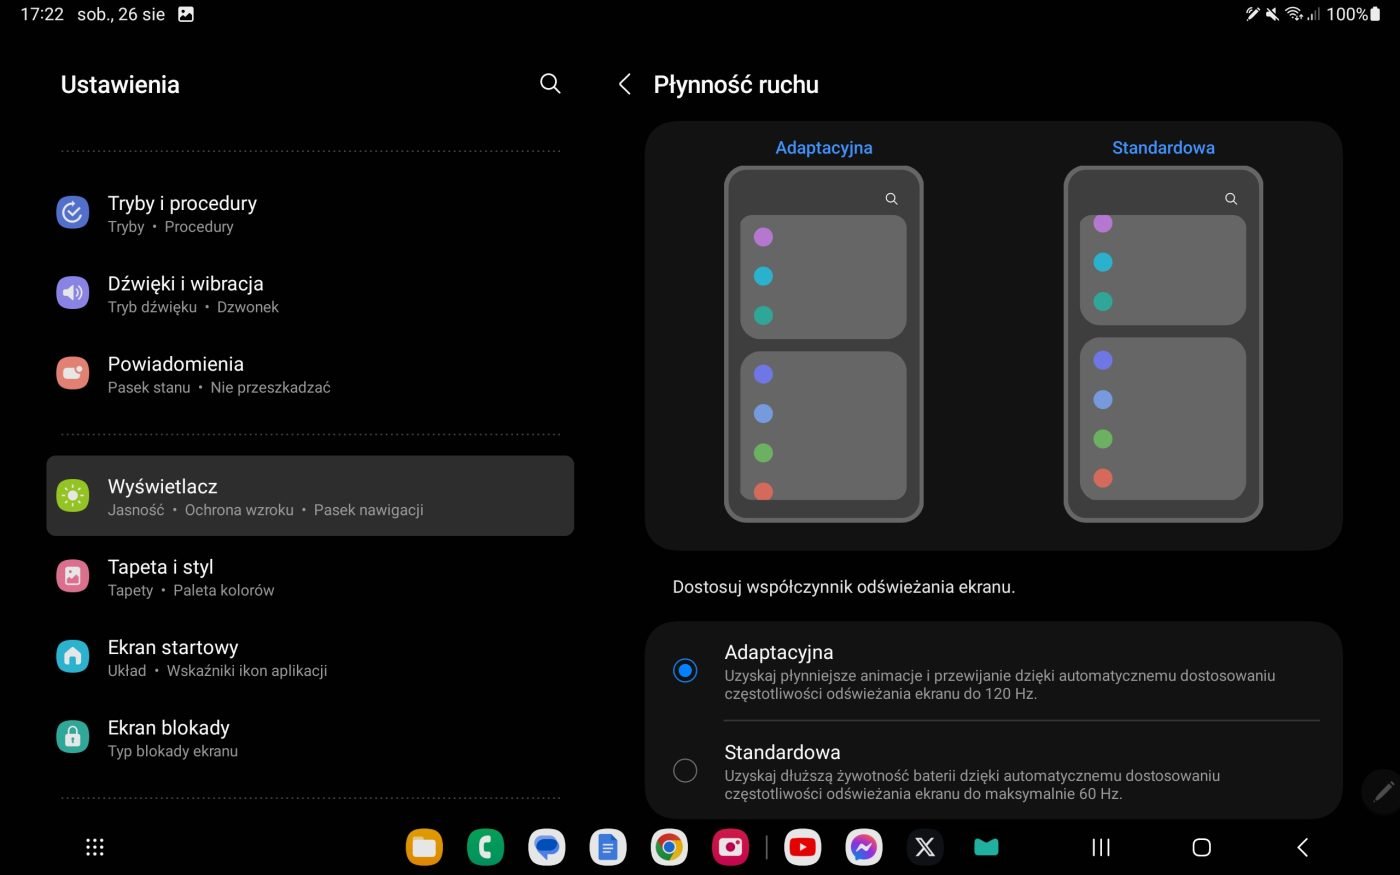Tap the Ustawienia heading
Viewport: 1400px width, 875px height.
point(120,84)
